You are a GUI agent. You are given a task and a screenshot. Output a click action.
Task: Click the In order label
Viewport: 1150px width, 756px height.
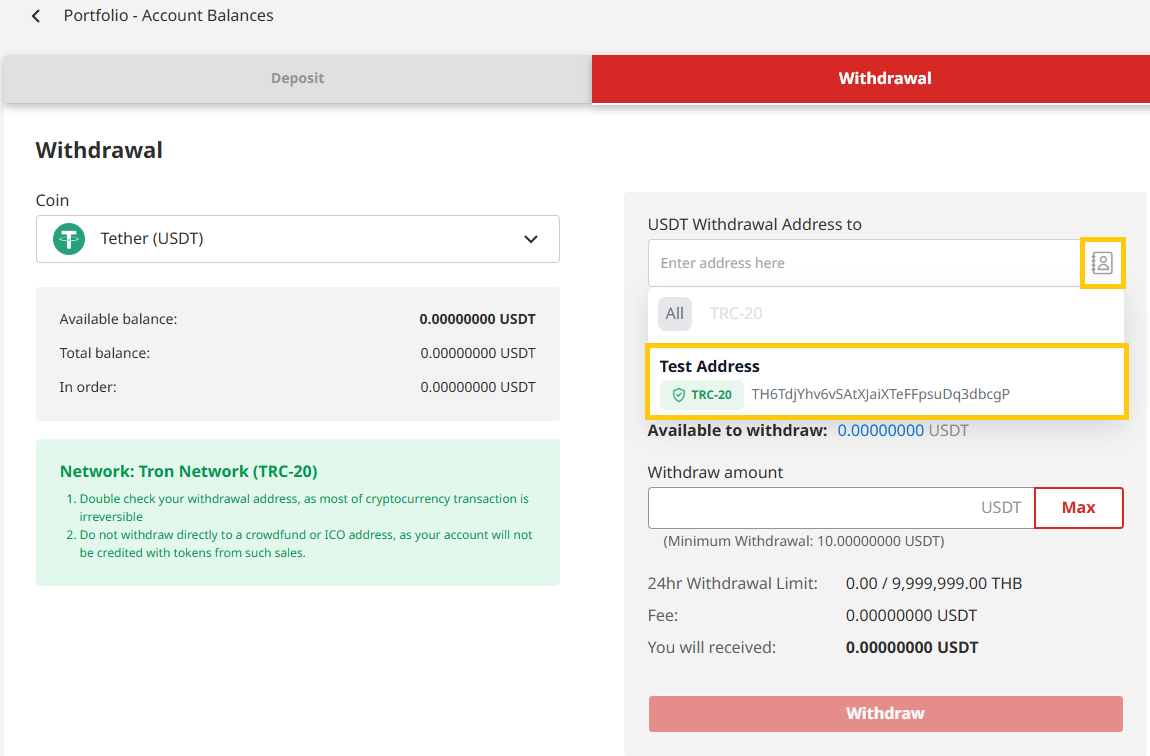click(x=88, y=386)
